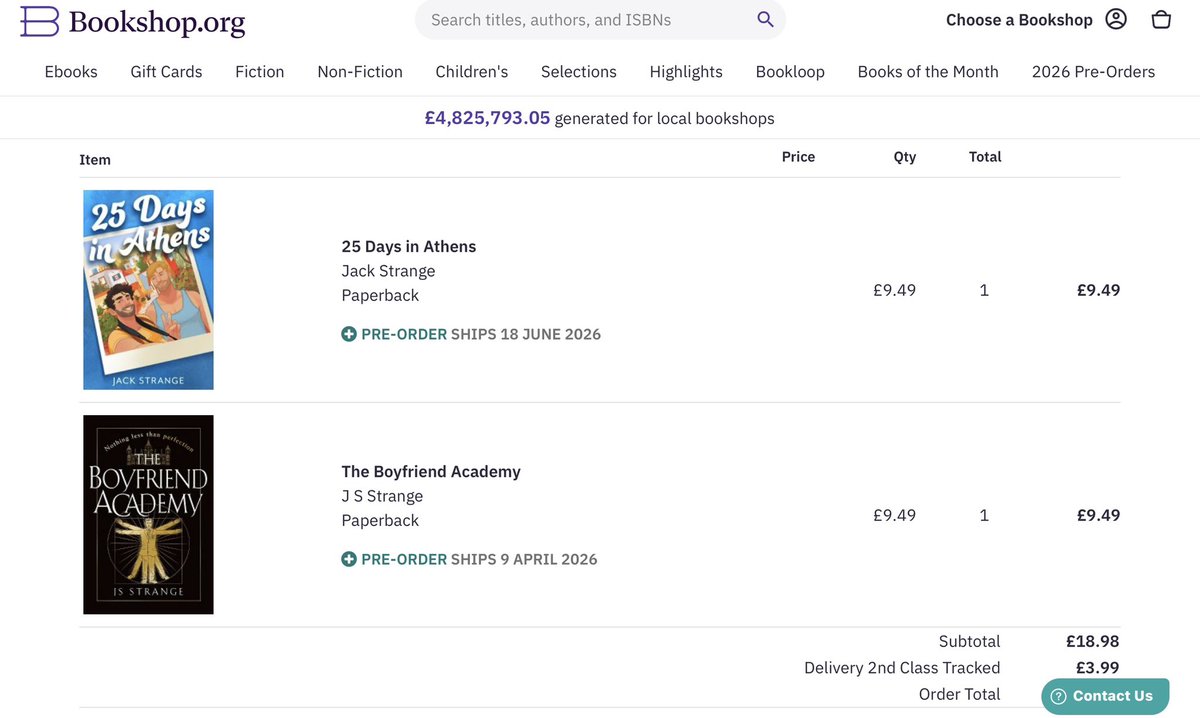
Task: Open the 2026 Pre-Orders page
Action: click(x=1093, y=71)
